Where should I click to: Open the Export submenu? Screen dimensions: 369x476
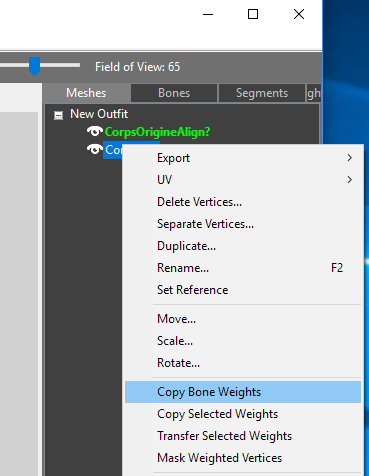tap(243, 158)
